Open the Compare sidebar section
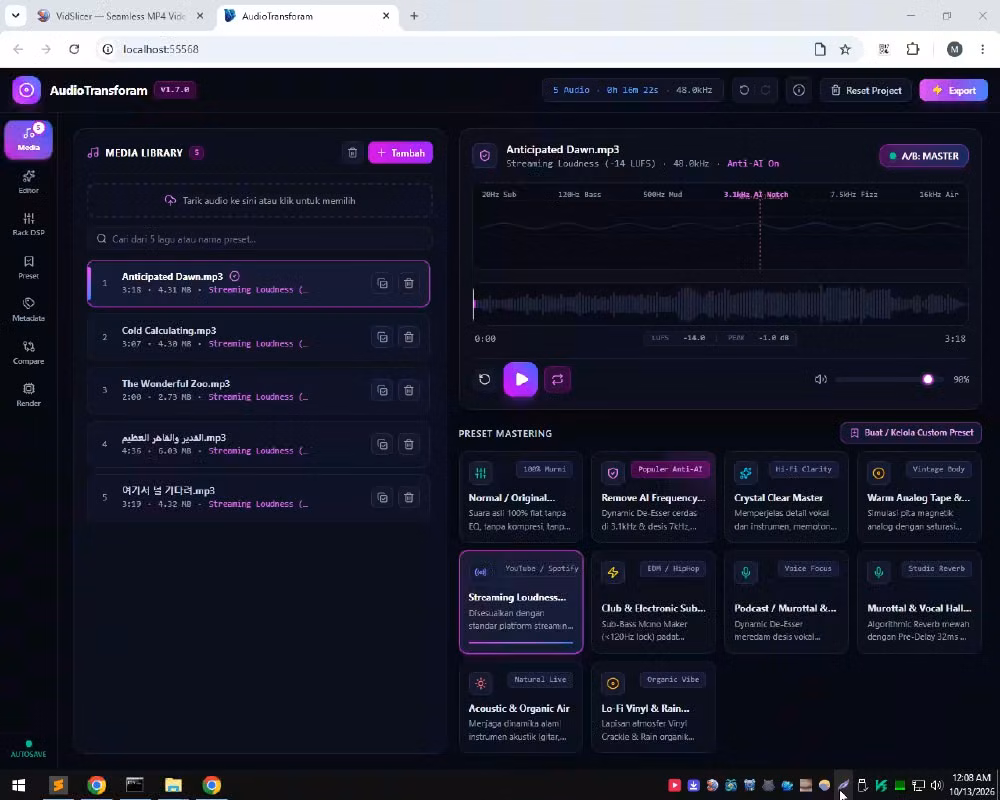The height and width of the screenshot is (800, 1000). 29,352
